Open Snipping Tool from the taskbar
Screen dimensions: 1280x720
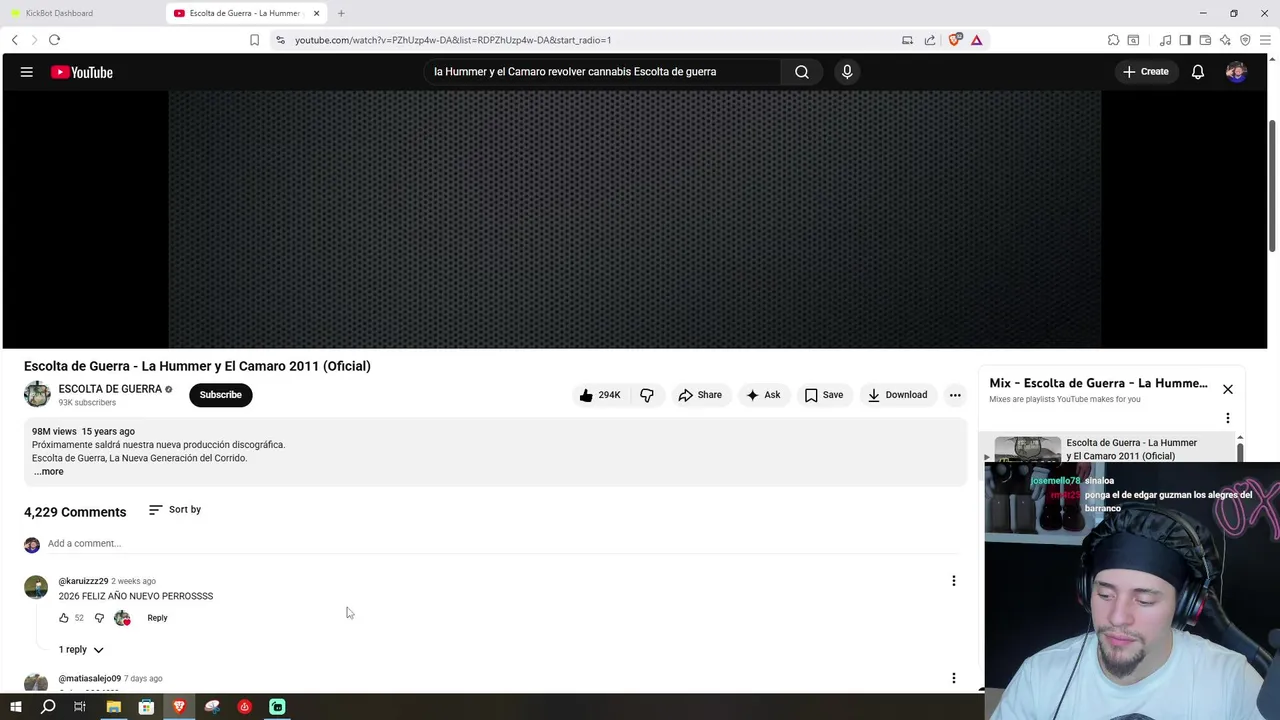click(212, 707)
